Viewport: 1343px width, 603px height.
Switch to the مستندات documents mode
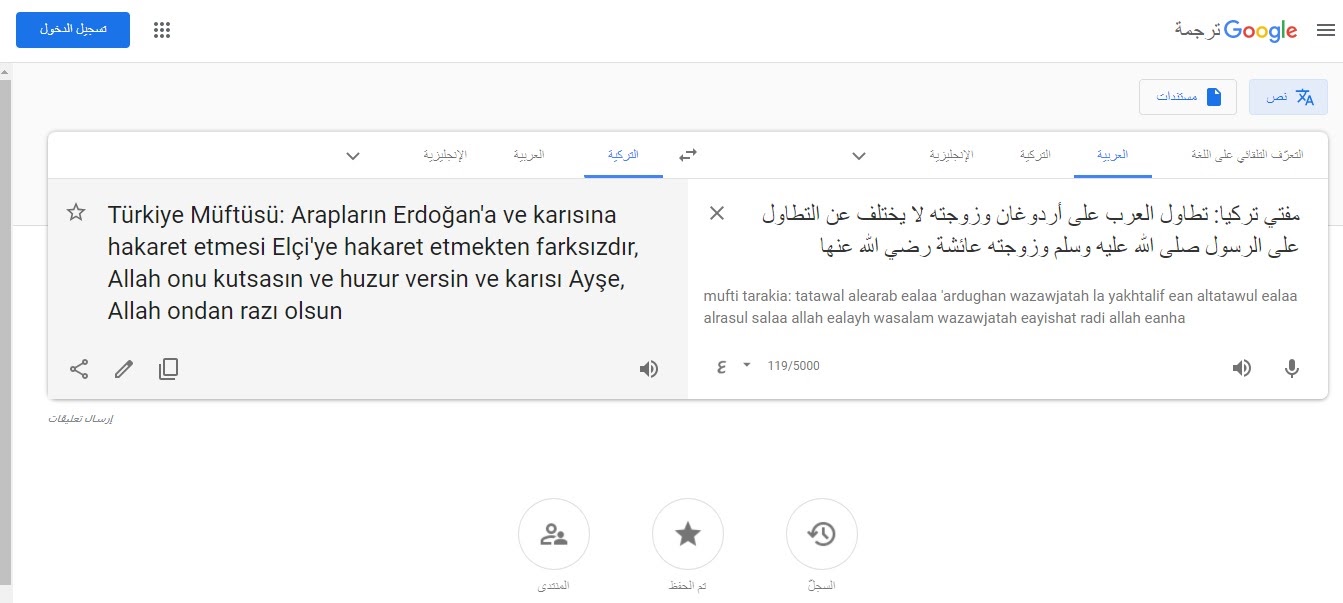coord(1188,97)
